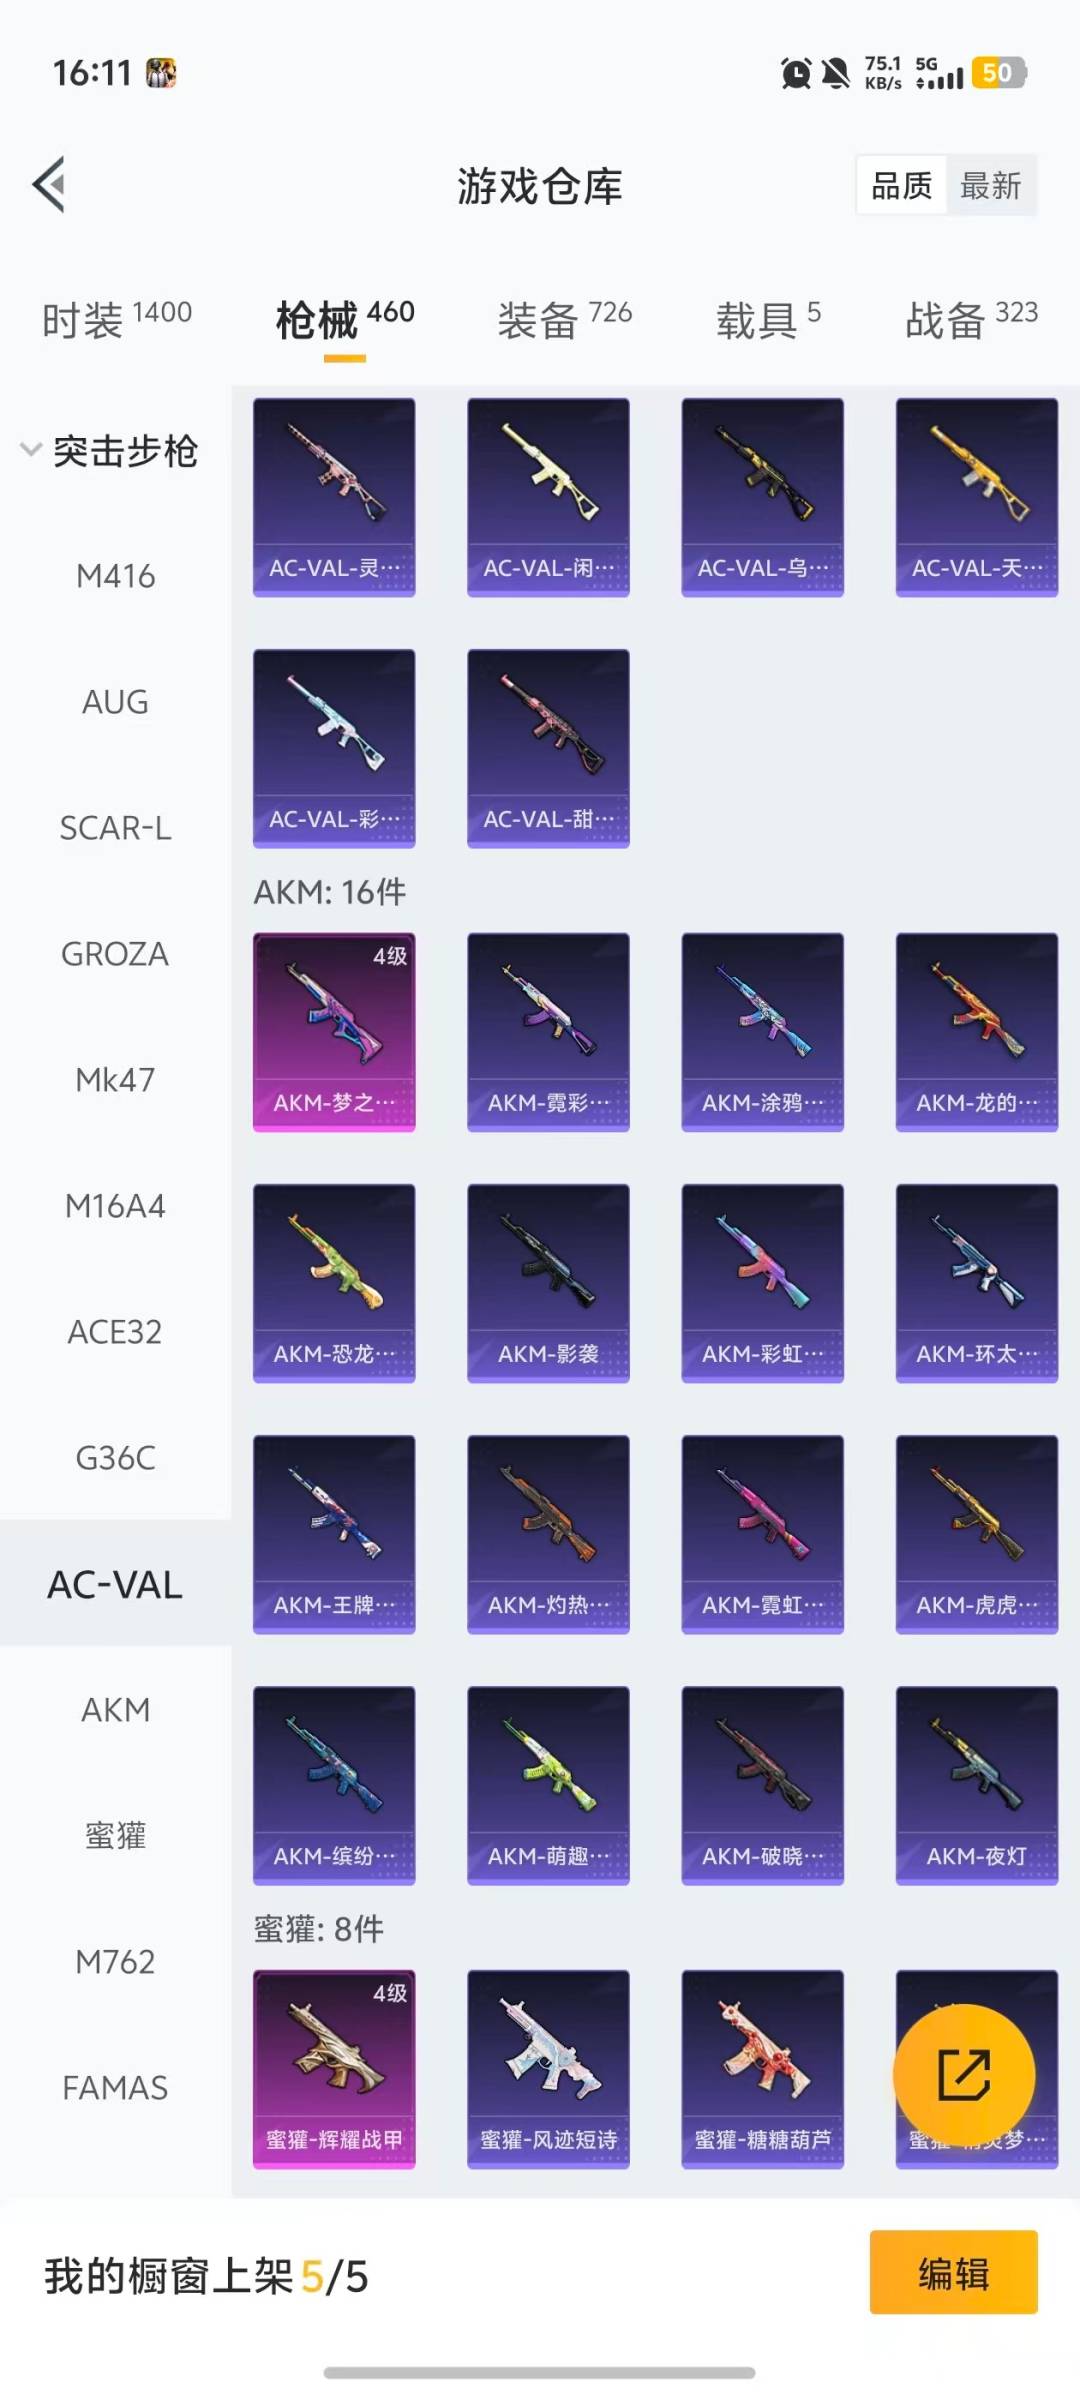Tap the yellow 编辑 button
The width and height of the screenshot is (1080, 2400).
954,2272
